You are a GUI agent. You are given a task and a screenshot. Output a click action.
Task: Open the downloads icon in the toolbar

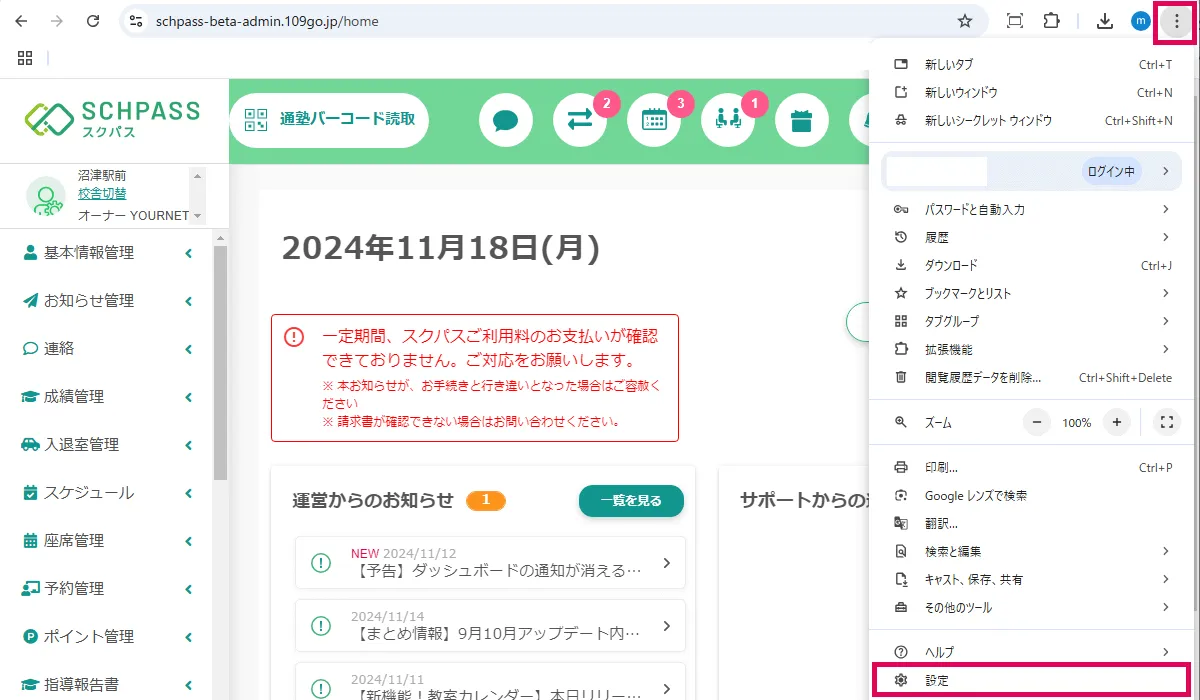tap(1105, 21)
